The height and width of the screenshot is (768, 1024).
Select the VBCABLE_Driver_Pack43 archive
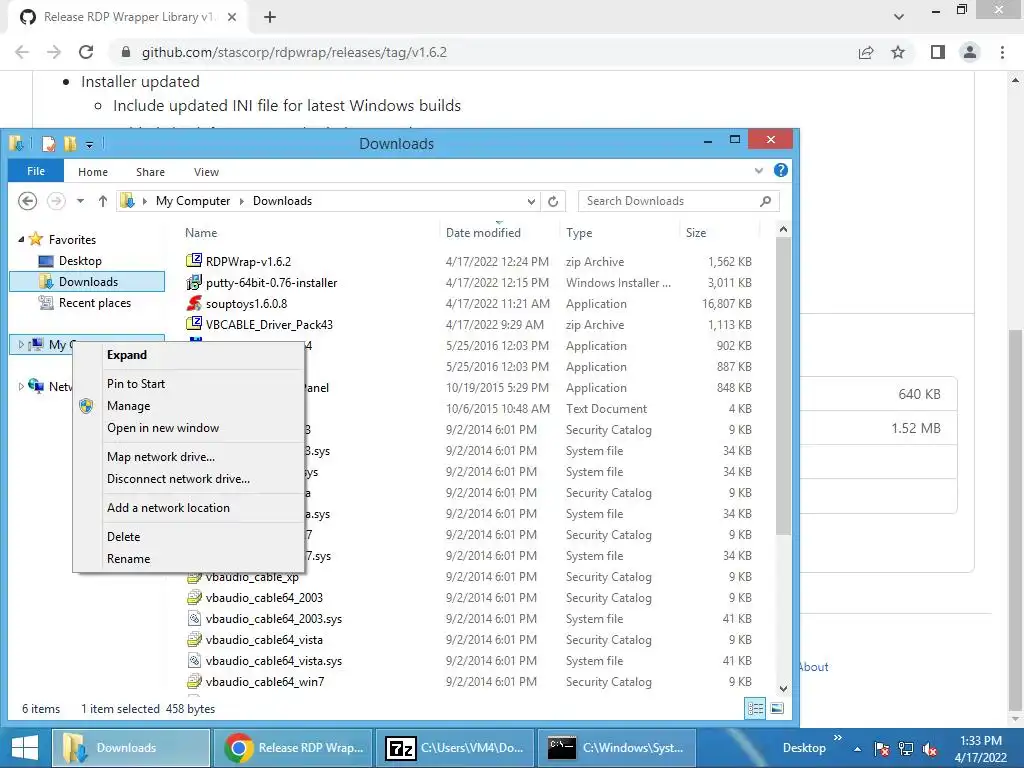[269, 324]
